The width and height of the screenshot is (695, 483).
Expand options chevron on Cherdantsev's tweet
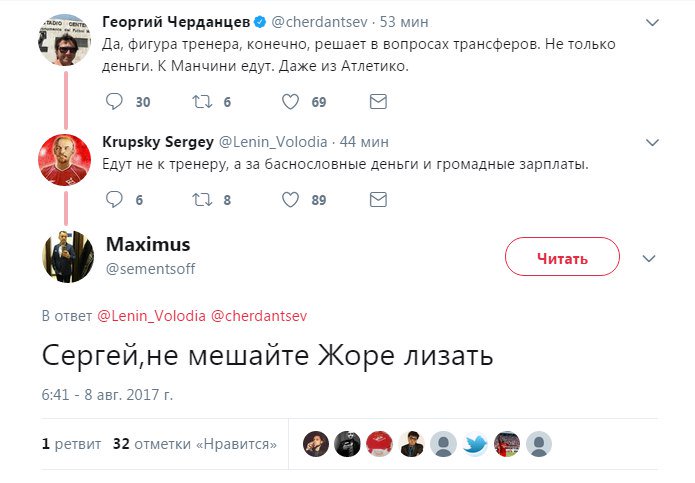pyautogui.click(x=652, y=22)
